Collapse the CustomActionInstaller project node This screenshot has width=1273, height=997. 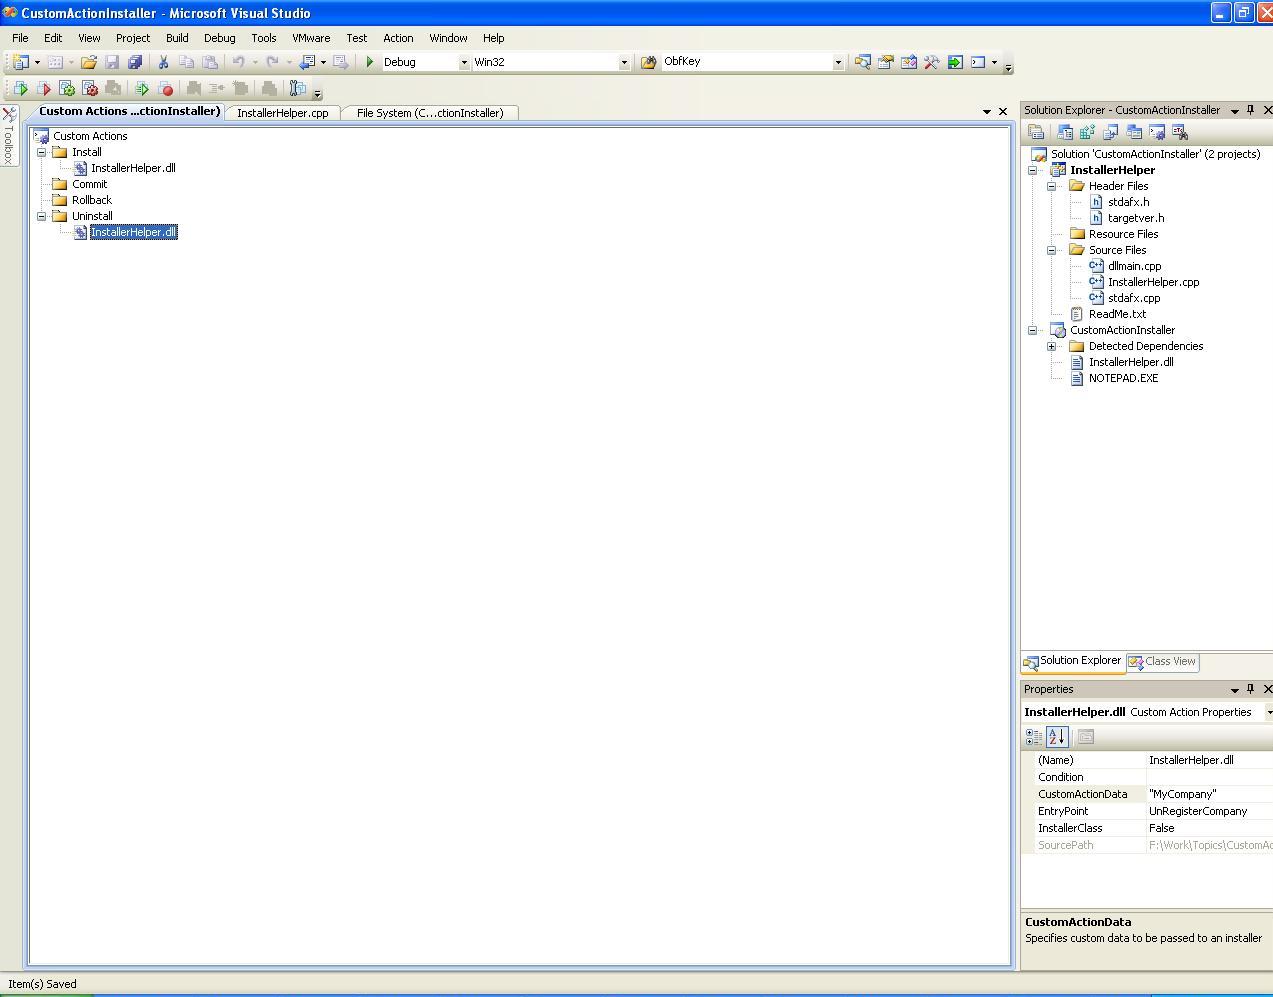(1033, 330)
